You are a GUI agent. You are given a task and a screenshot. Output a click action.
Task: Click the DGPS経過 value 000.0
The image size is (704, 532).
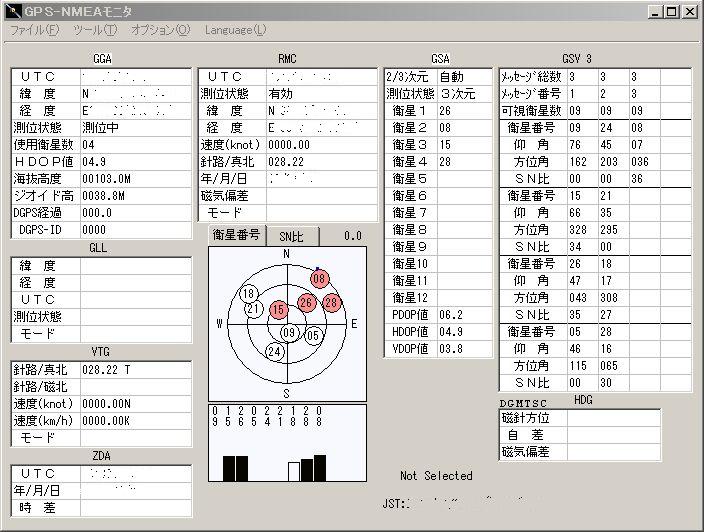pos(97,213)
